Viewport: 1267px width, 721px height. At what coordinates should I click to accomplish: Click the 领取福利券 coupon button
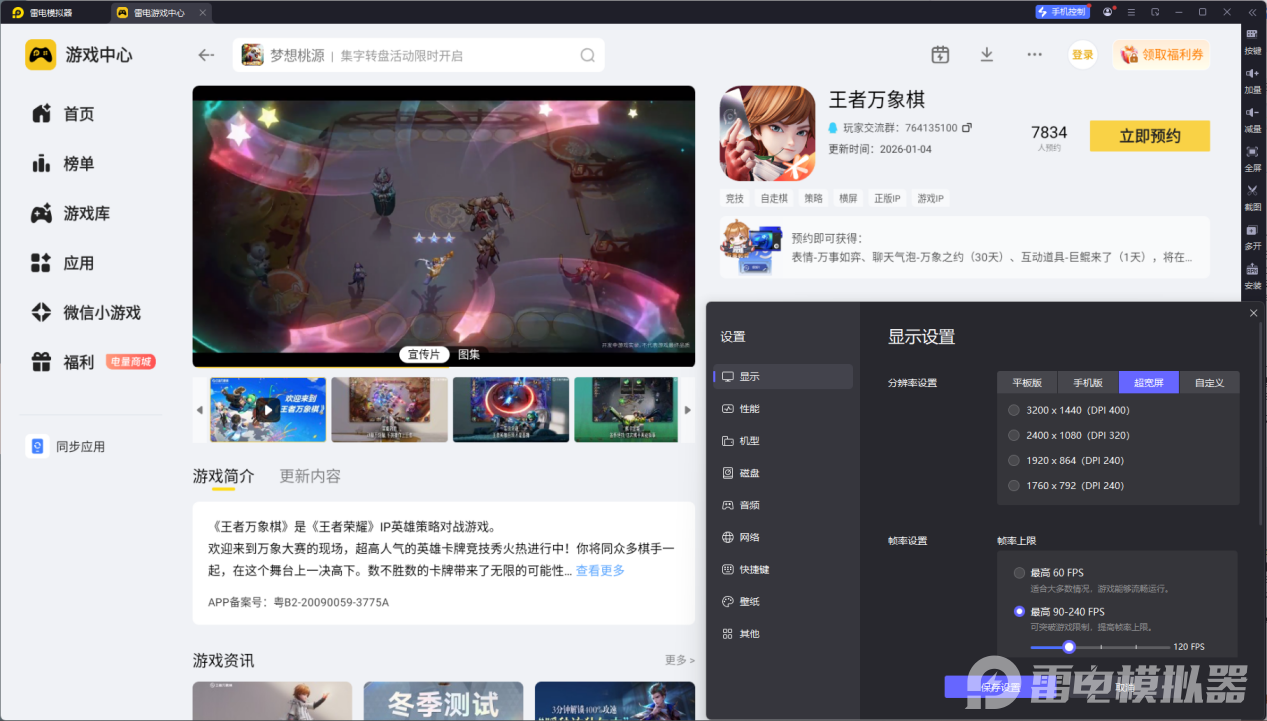click(1161, 55)
